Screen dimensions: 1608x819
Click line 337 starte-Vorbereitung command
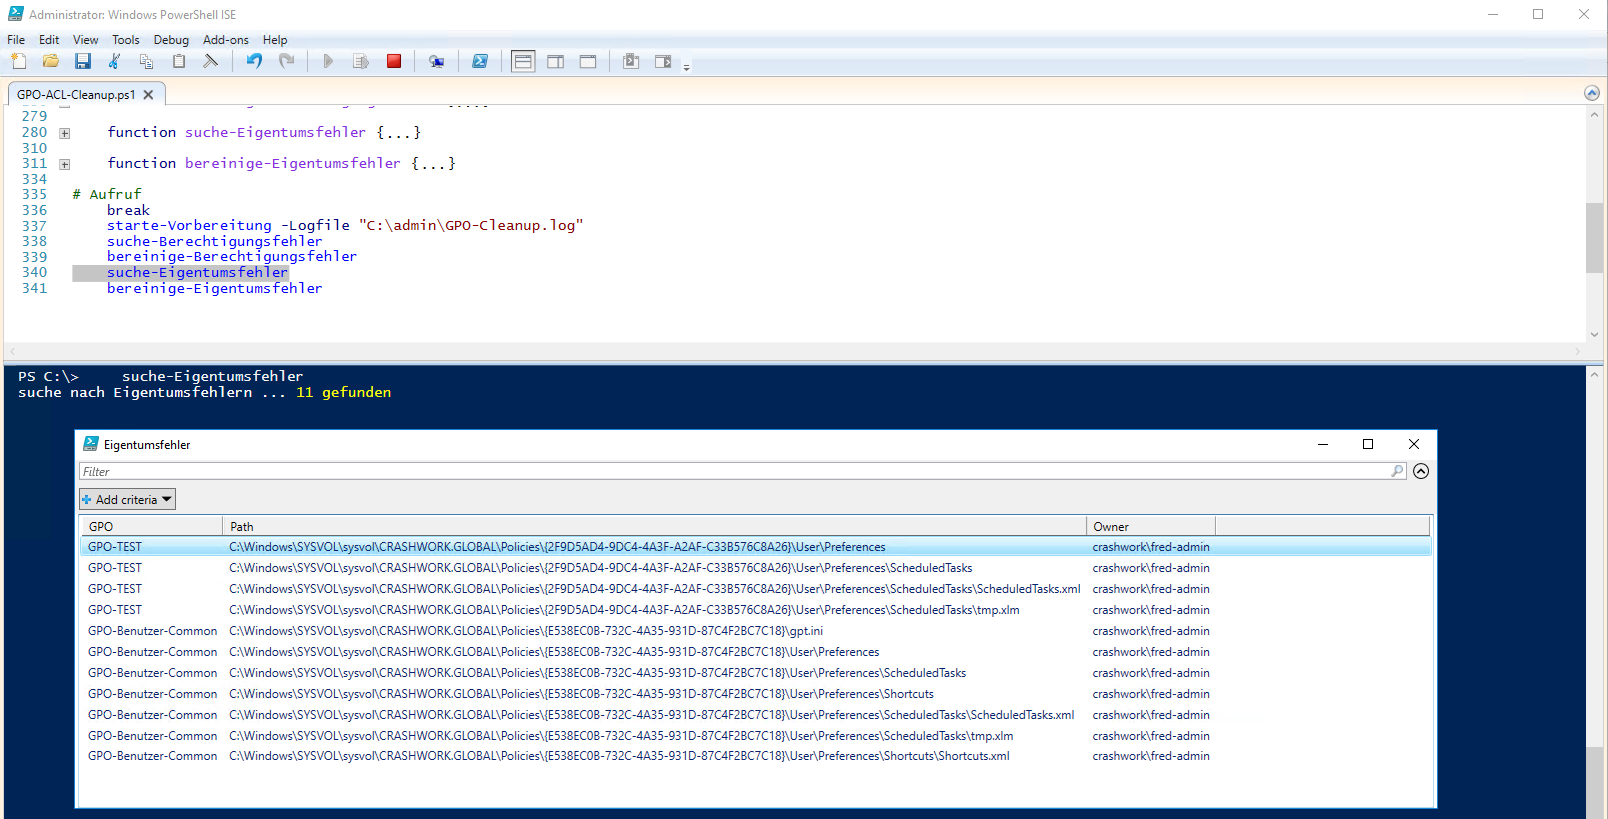pyautogui.click(x=345, y=226)
